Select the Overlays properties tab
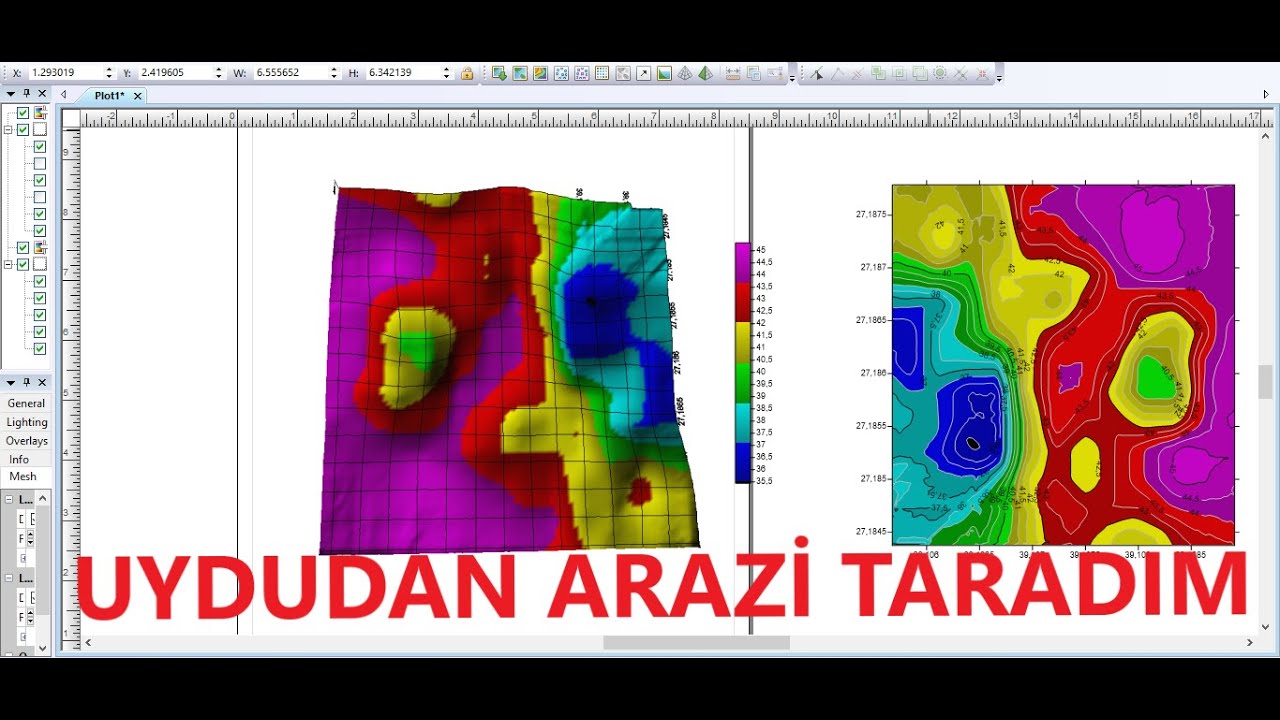The height and width of the screenshot is (720, 1280). (26, 440)
